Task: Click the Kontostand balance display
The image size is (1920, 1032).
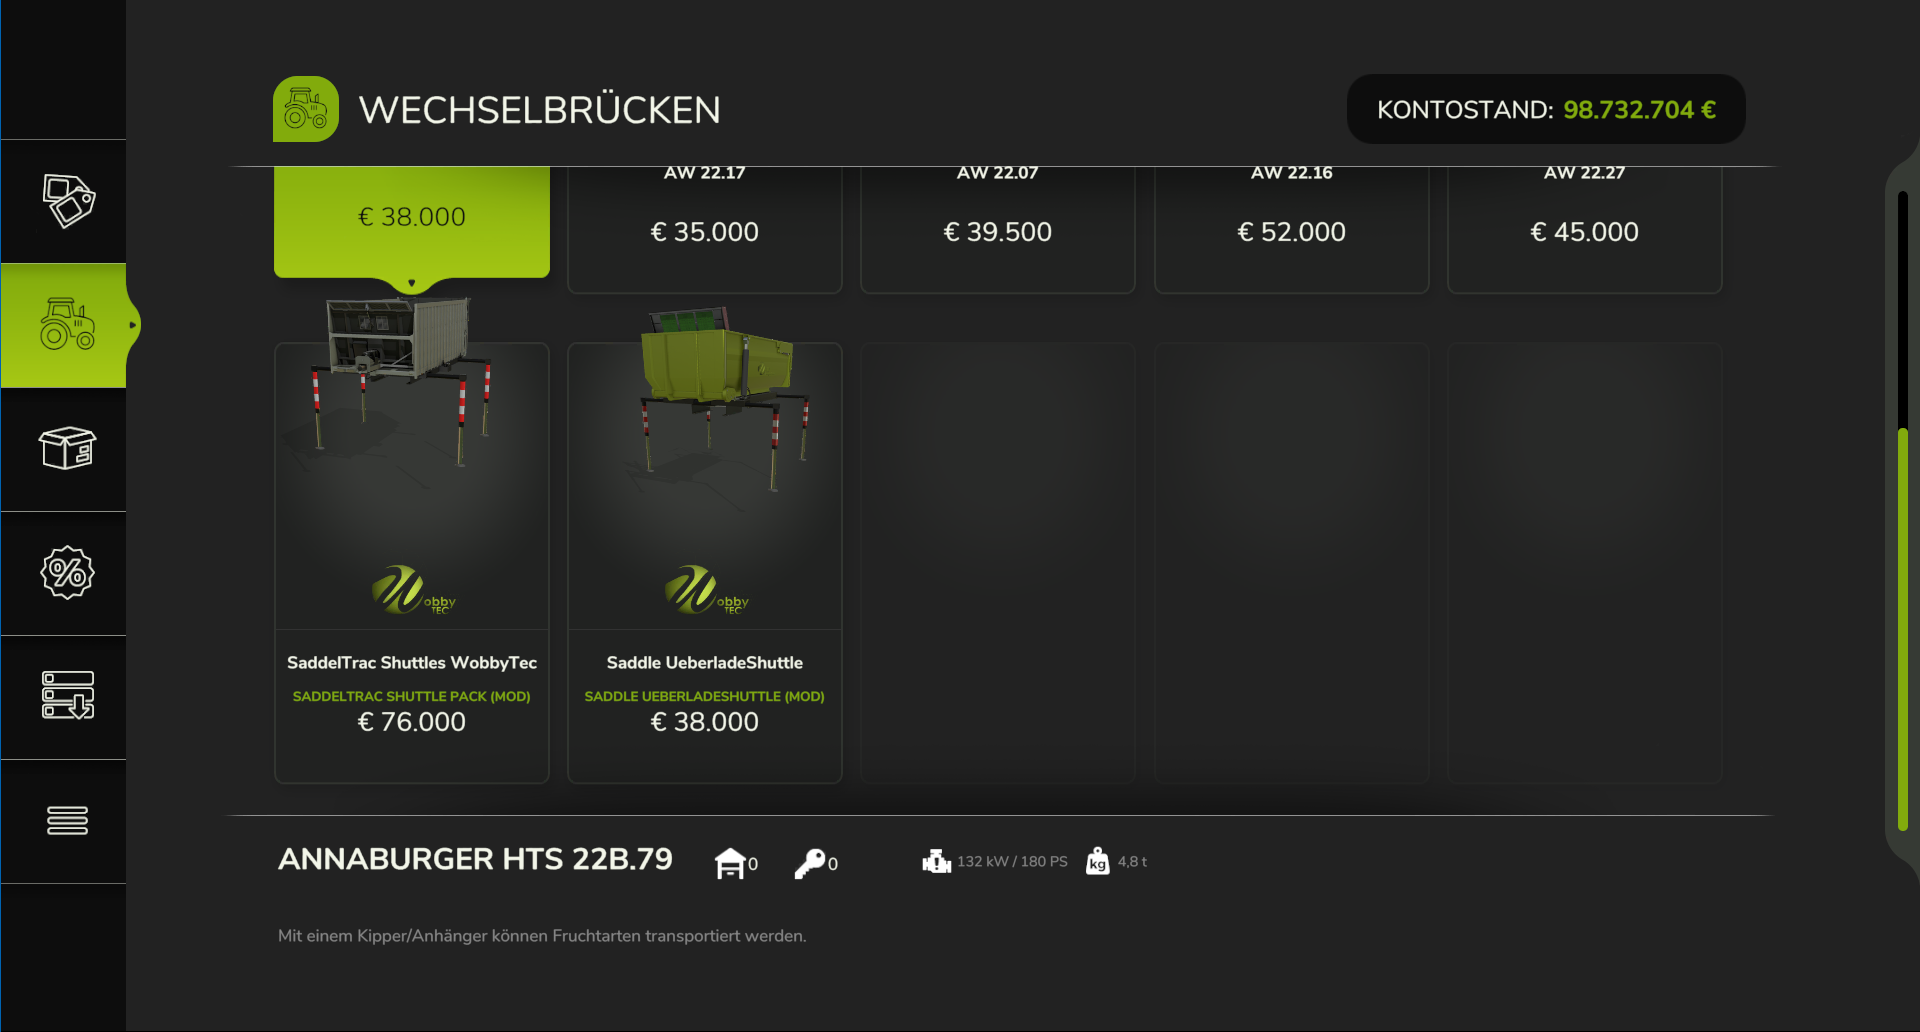Action: click(1546, 109)
